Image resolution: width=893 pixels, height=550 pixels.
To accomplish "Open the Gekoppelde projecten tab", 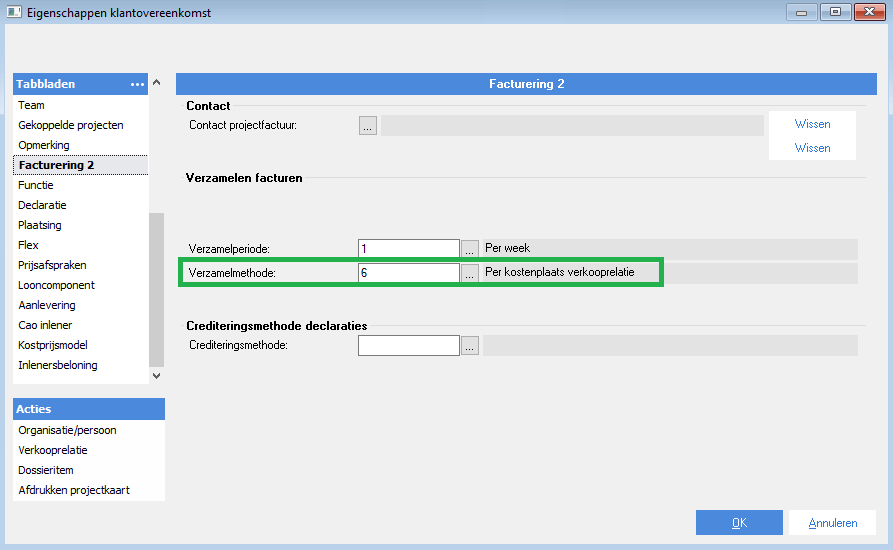I will (71, 125).
